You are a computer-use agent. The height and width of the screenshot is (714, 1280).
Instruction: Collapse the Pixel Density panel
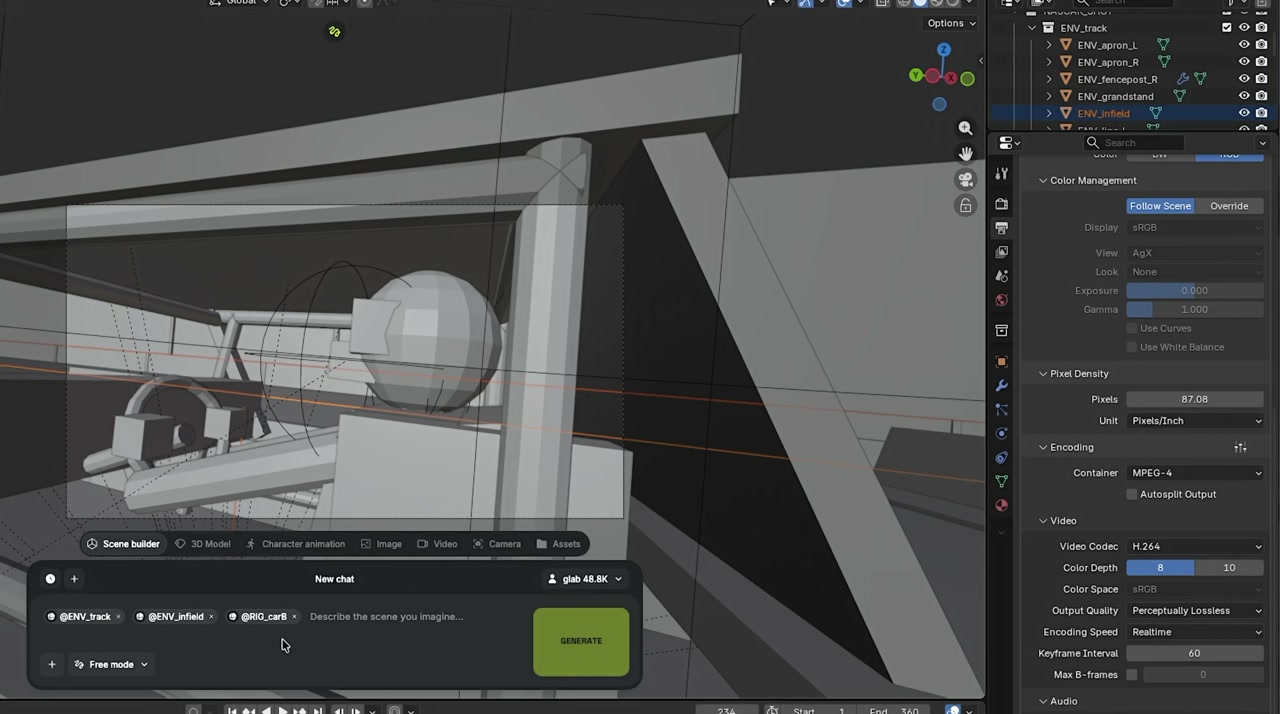(1043, 373)
